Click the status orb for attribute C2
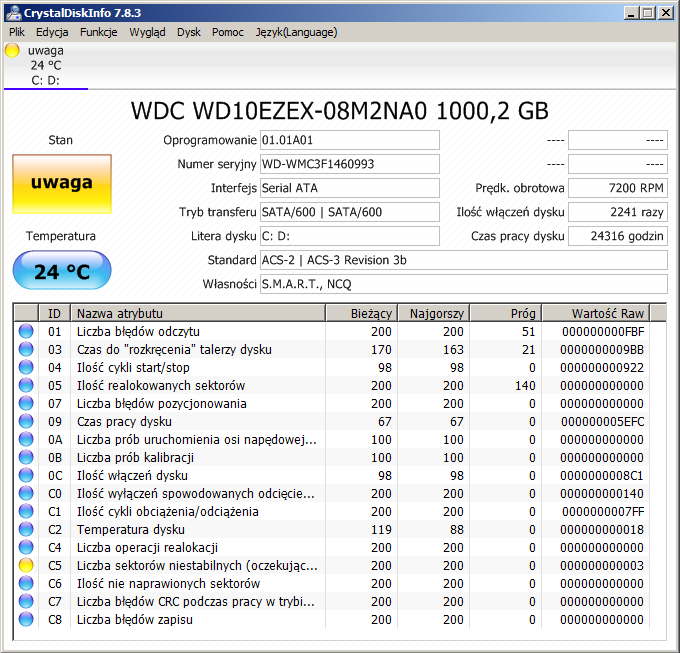This screenshot has width=680, height=653. 26,529
